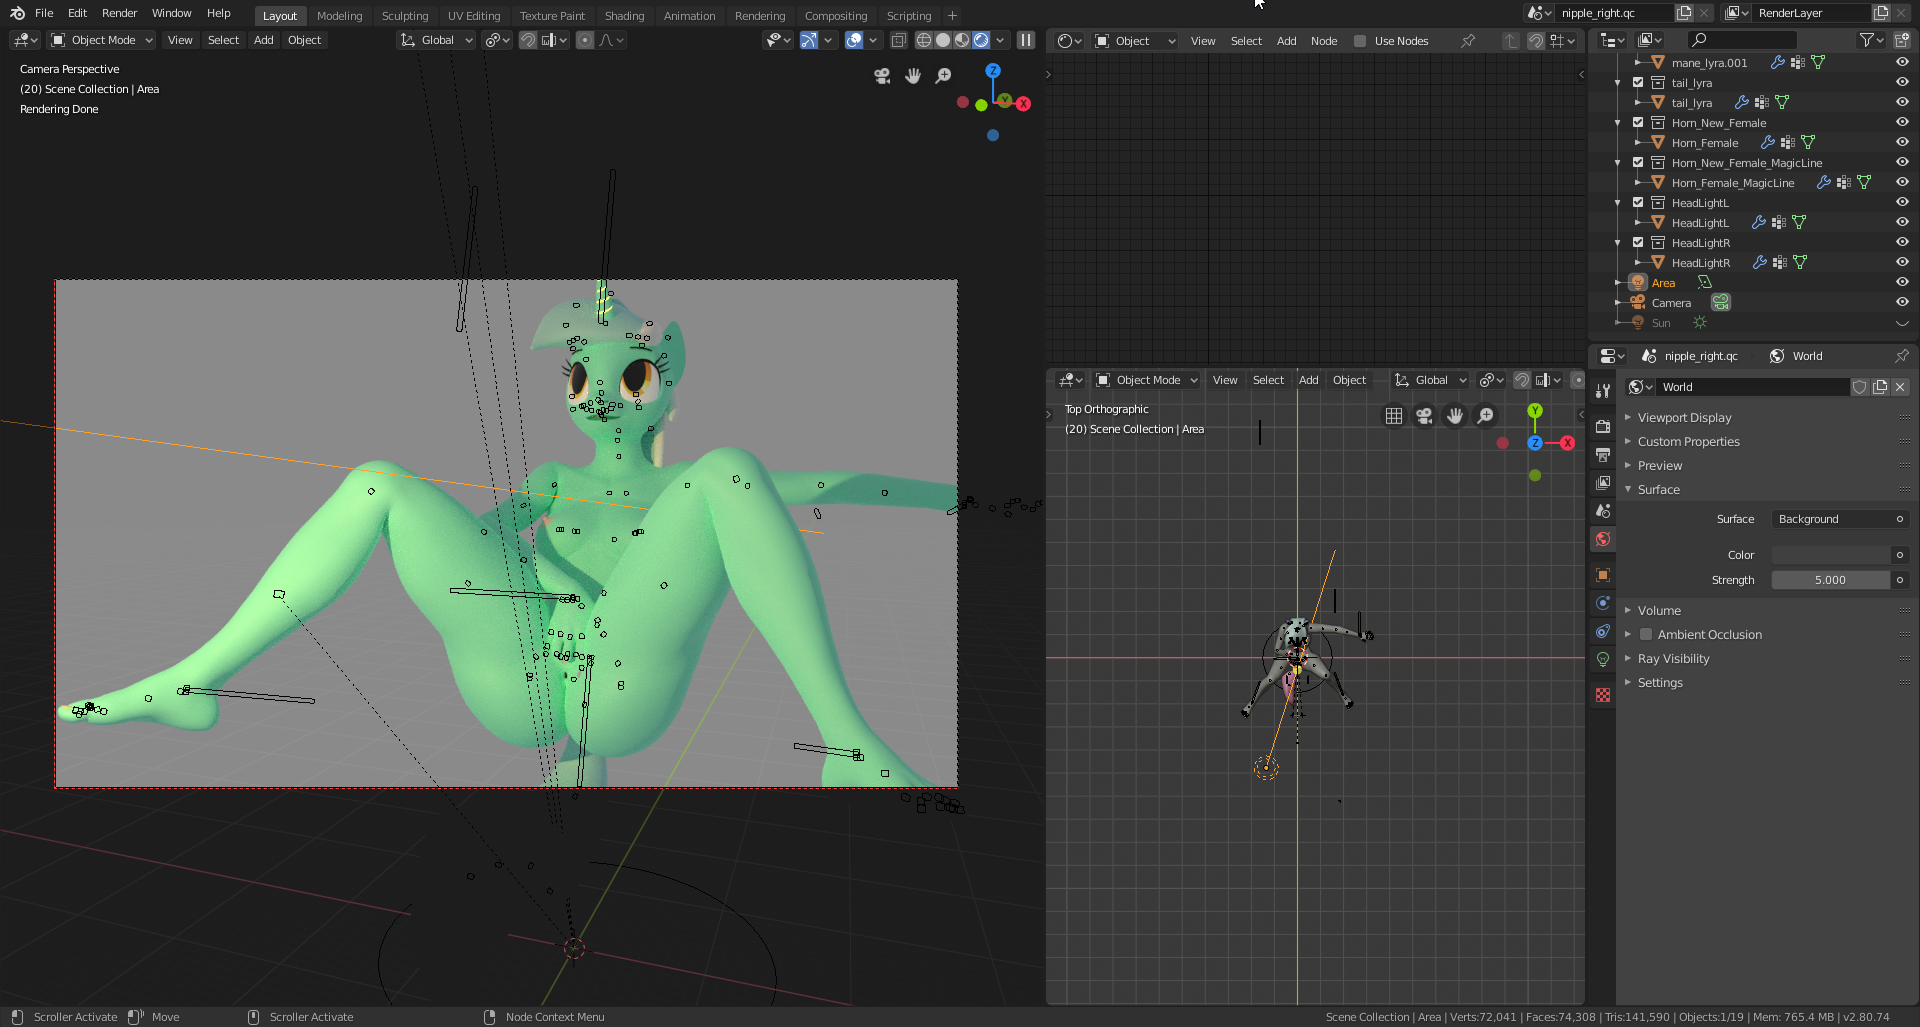Click the Add menu in the node editor
Screen dimensions: 1920x1027
1286,41
